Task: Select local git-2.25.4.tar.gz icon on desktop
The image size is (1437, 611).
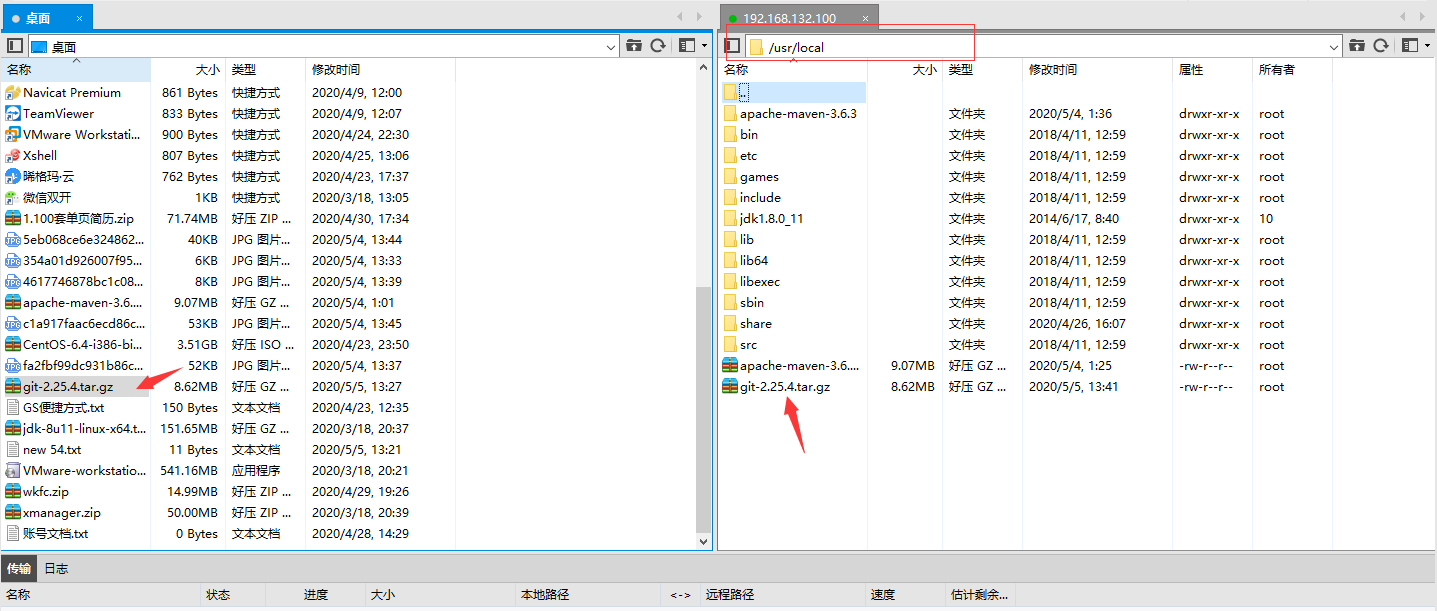Action: [x=13, y=387]
